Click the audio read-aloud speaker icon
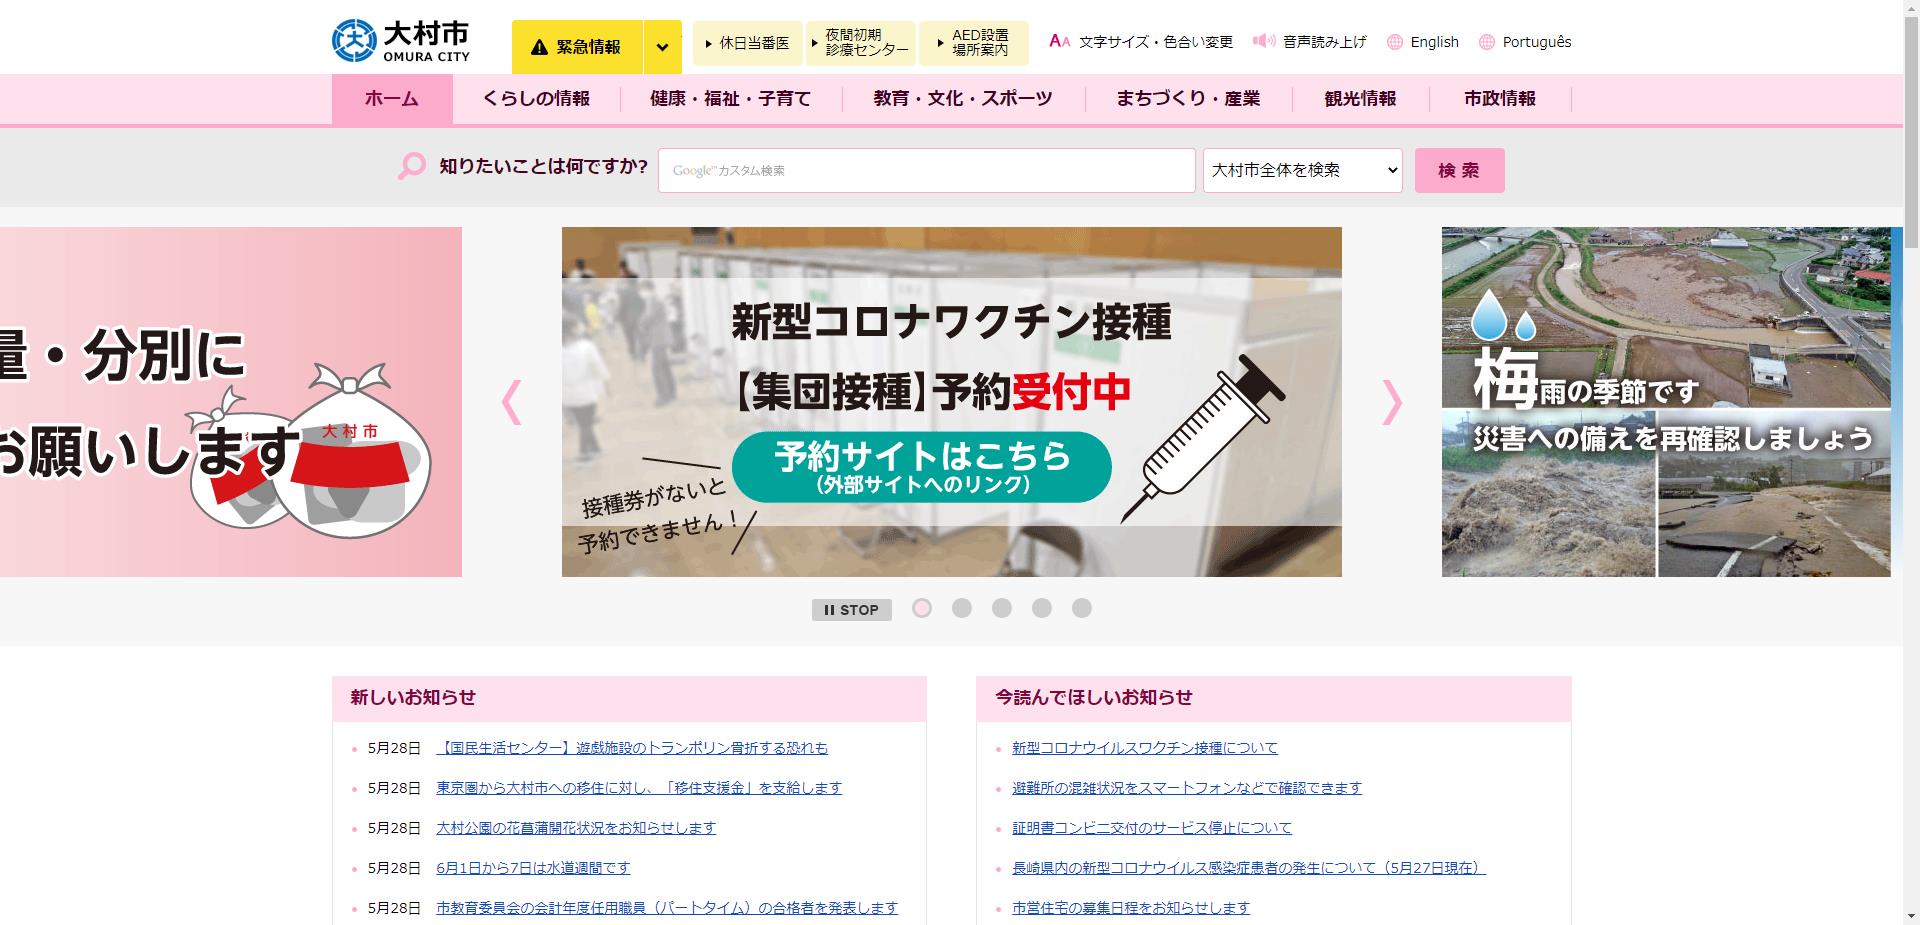Image resolution: width=1920 pixels, height=925 pixels. click(x=1264, y=41)
